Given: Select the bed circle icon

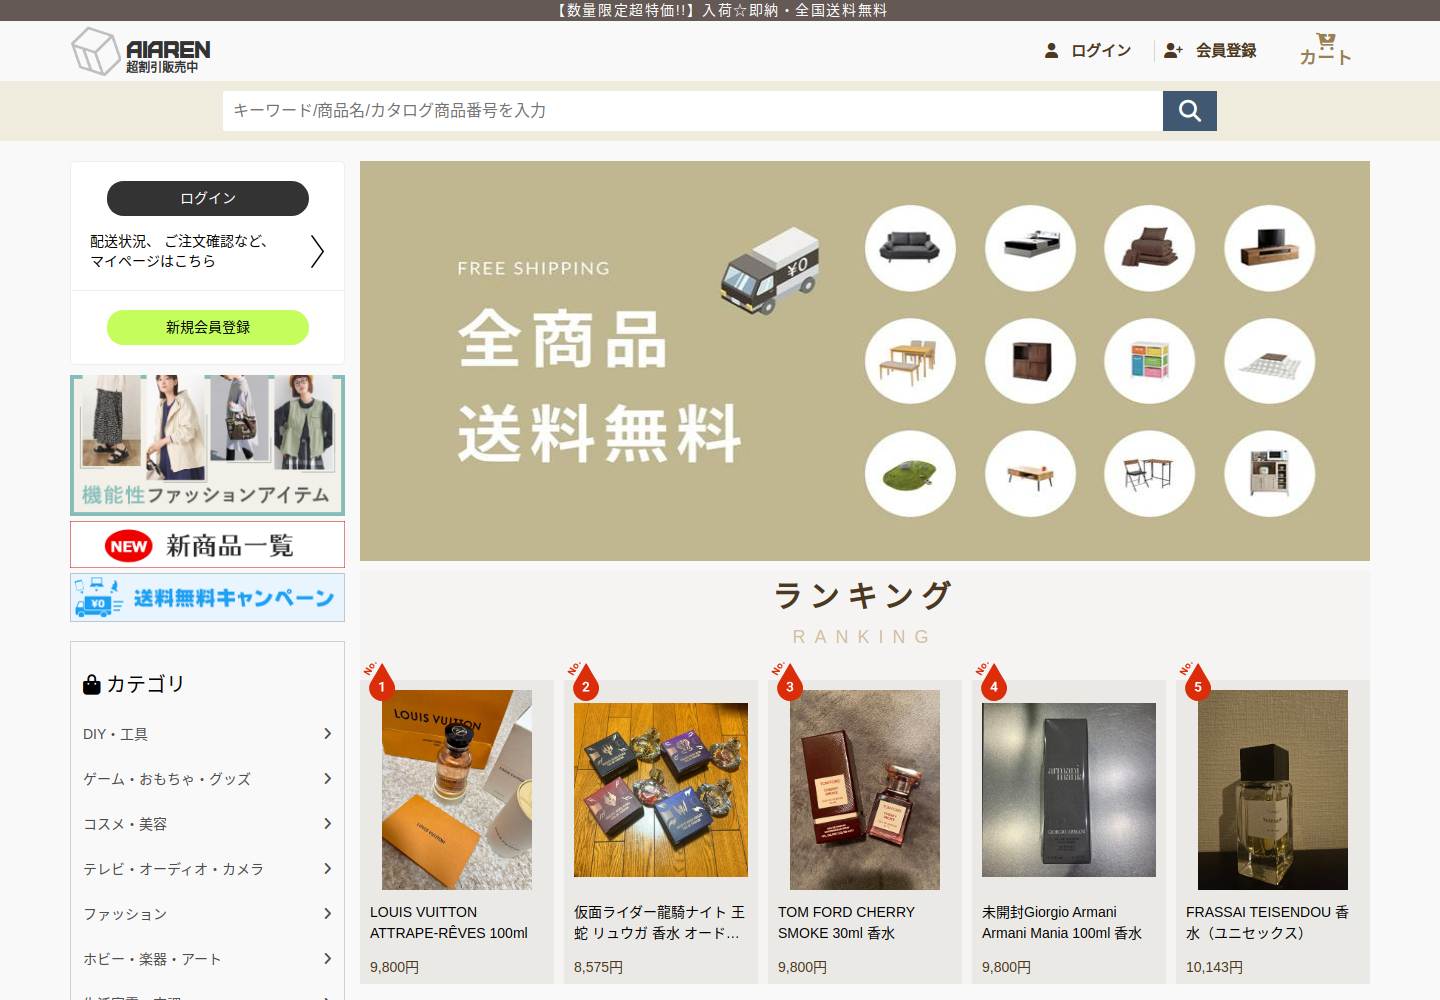Looking at the screenshot, I should tap(1030, 248).
